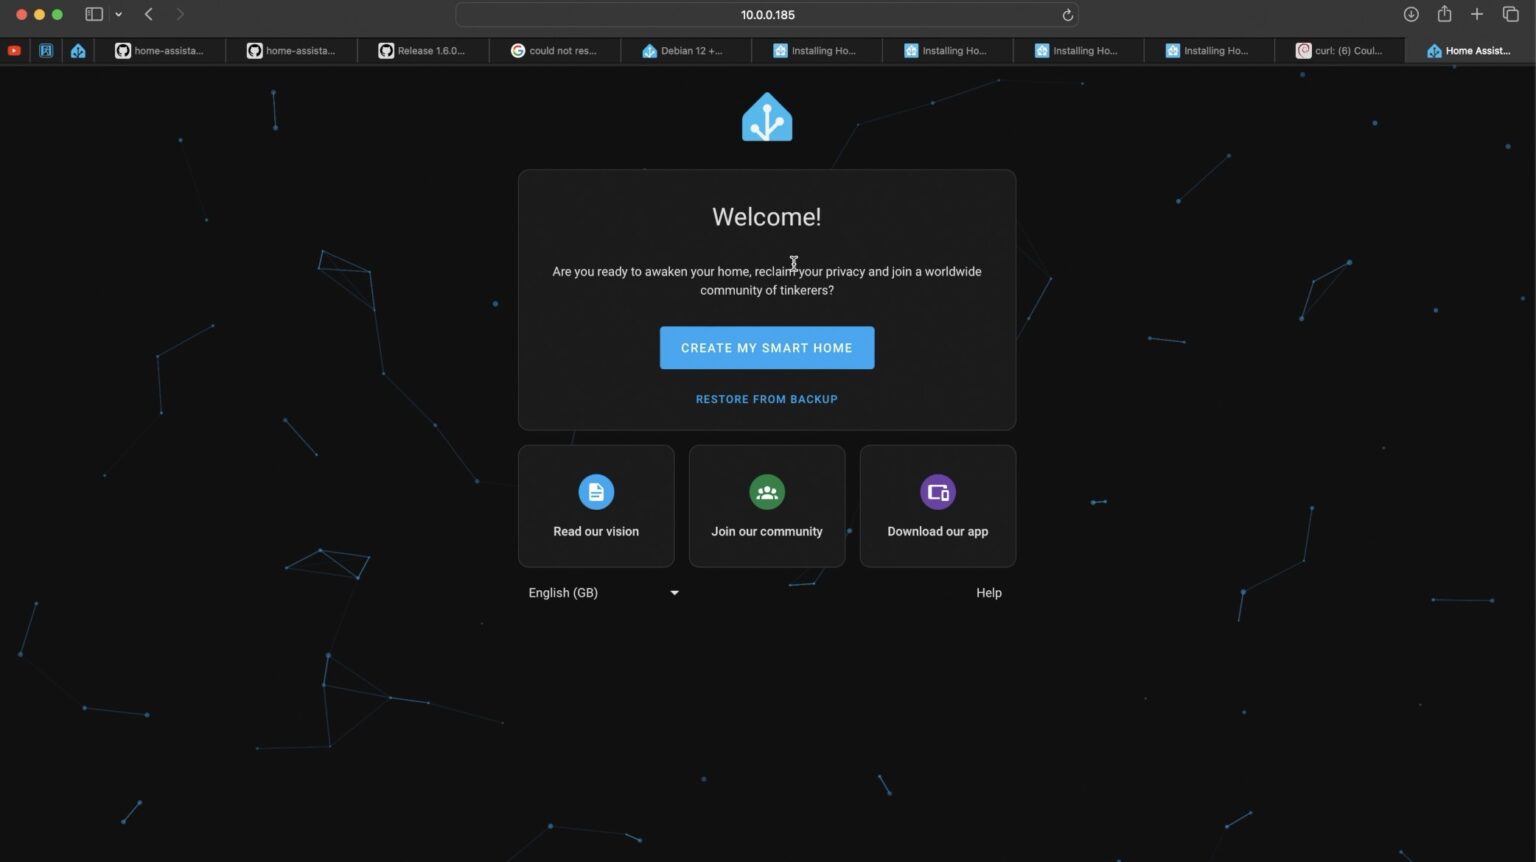Click the green 'Join our community' people icon
Screen dimensions: 1536x862
pos(766,491)
